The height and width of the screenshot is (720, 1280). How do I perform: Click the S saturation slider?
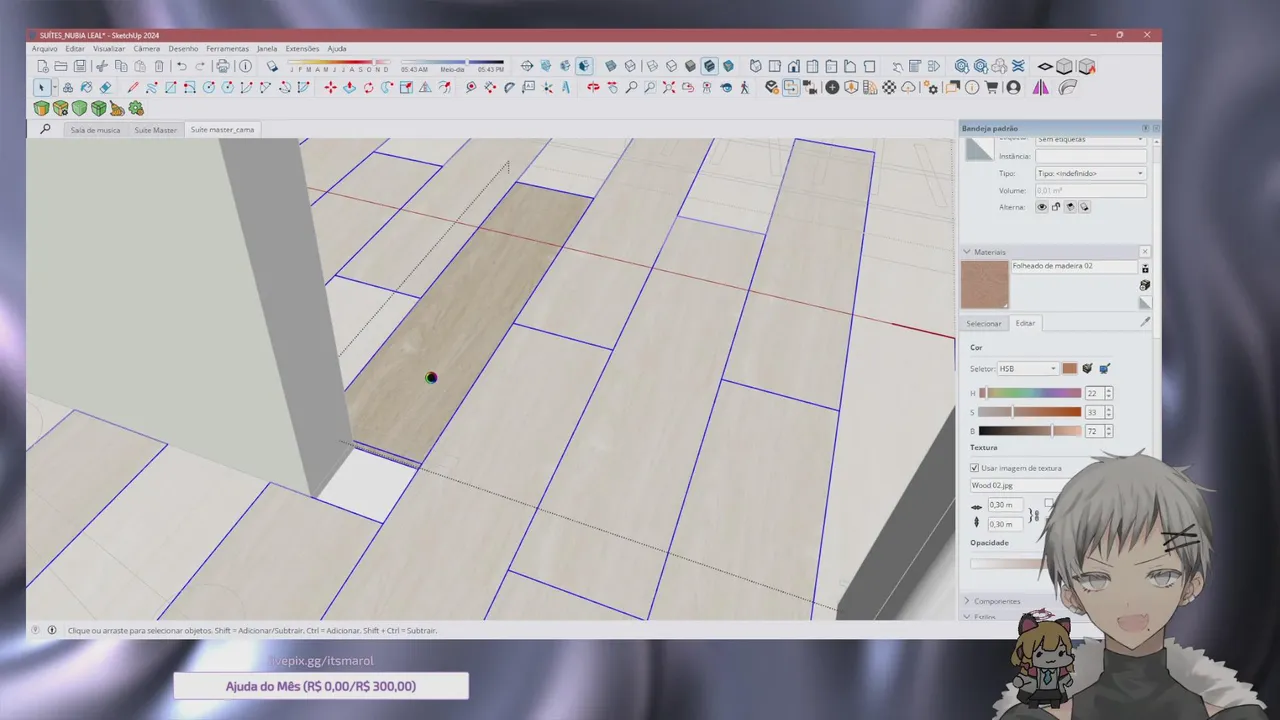tap(1030, 412)
